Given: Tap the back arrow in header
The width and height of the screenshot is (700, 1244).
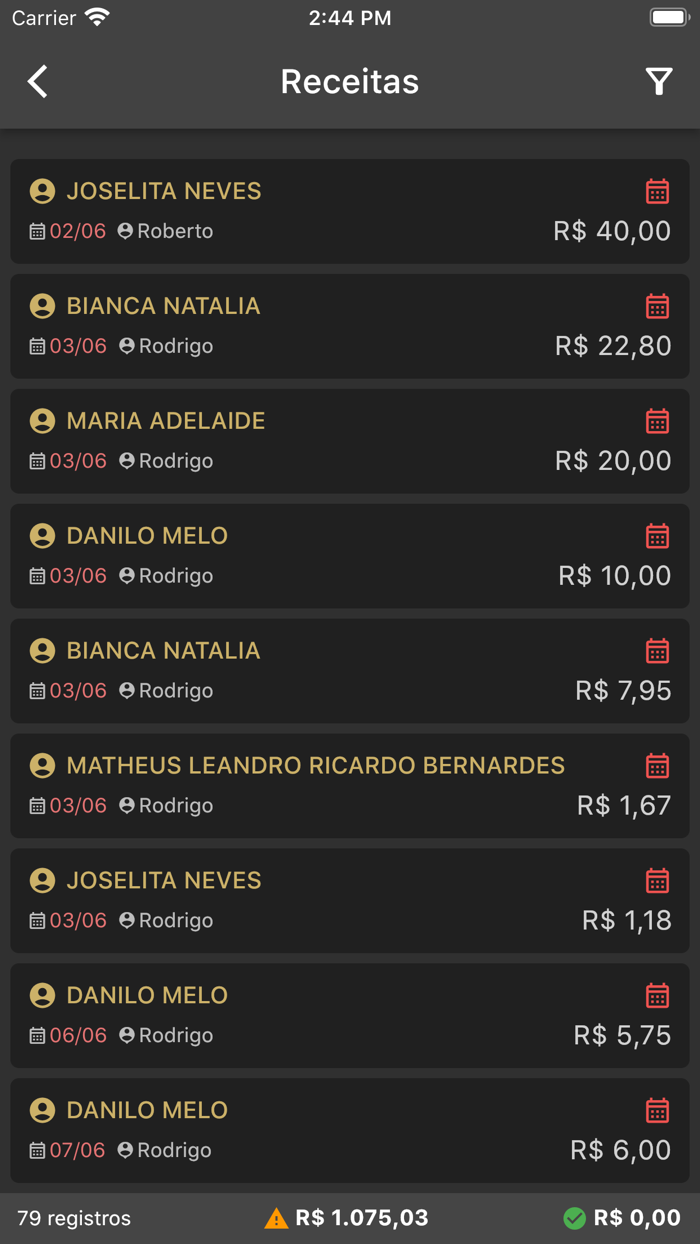Looking at the screenshot, I should click(x=38, y=82).
